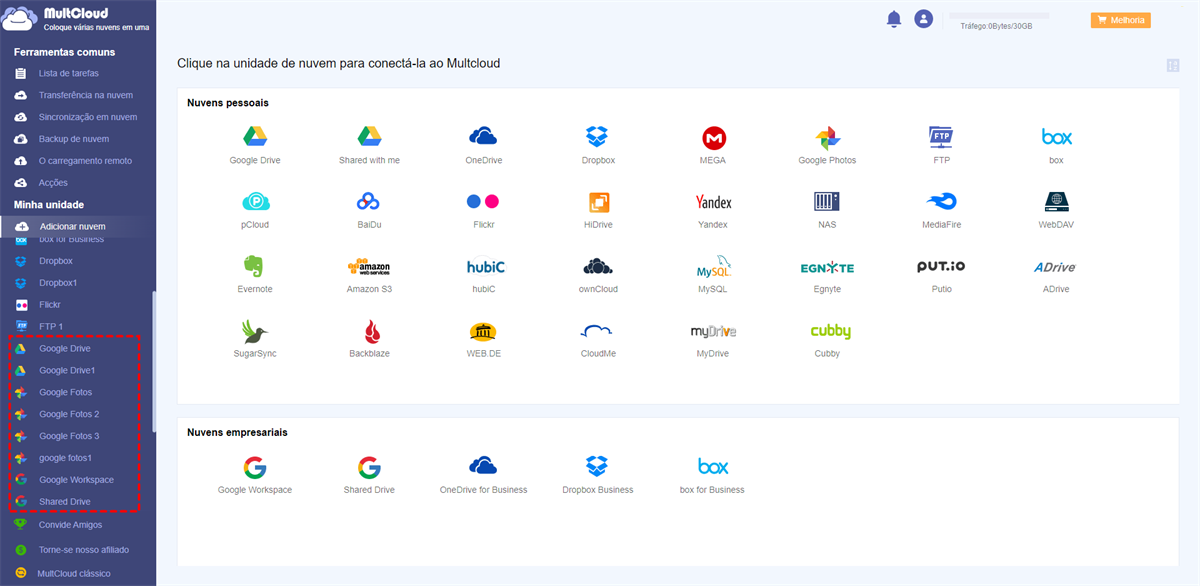Select Dropbox Business cloud
Screen dimensions: 1200x586
598,475
